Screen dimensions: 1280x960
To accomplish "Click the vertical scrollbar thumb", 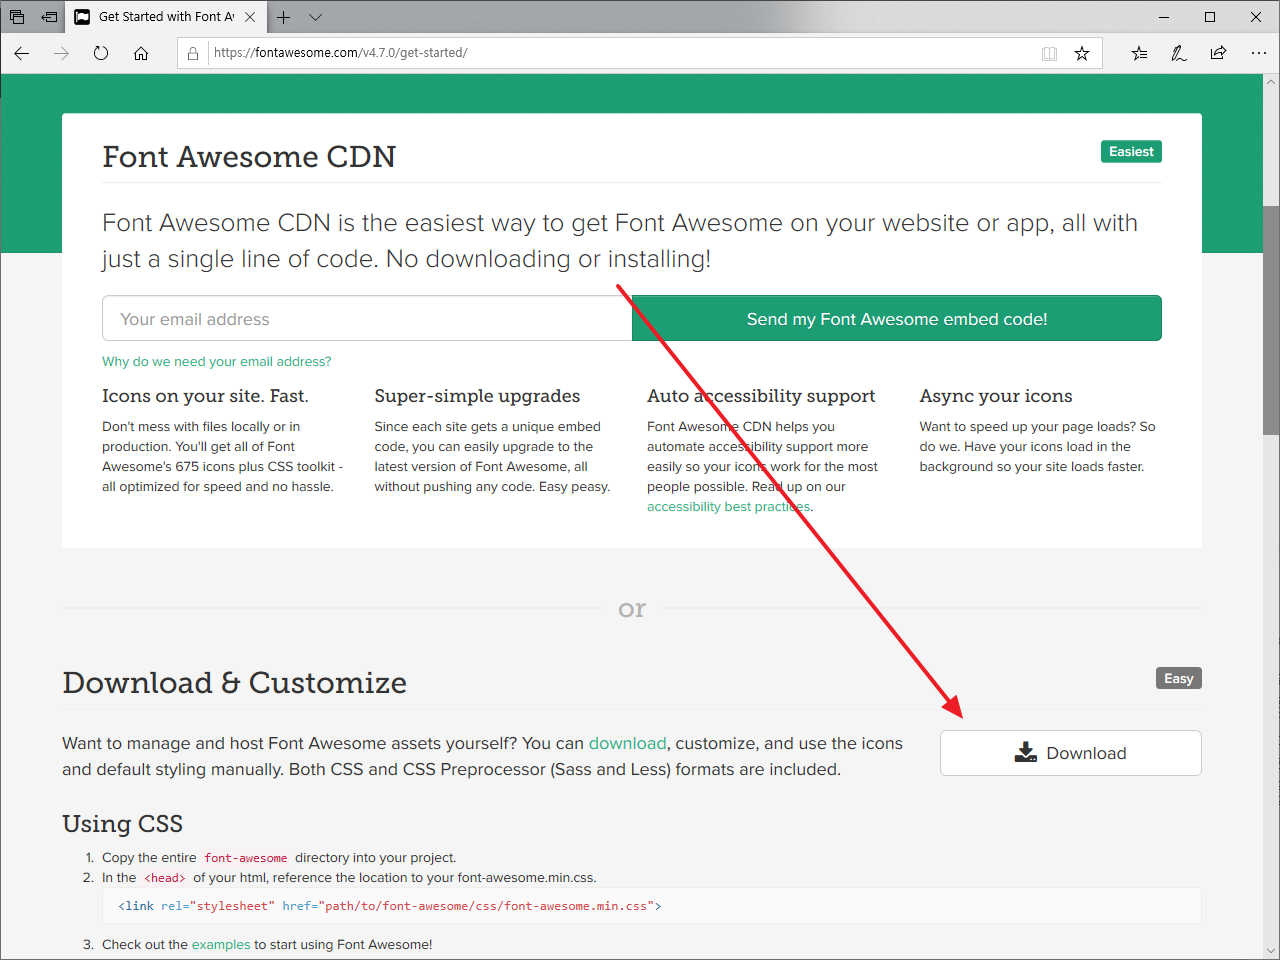I will pos(1271,320).
